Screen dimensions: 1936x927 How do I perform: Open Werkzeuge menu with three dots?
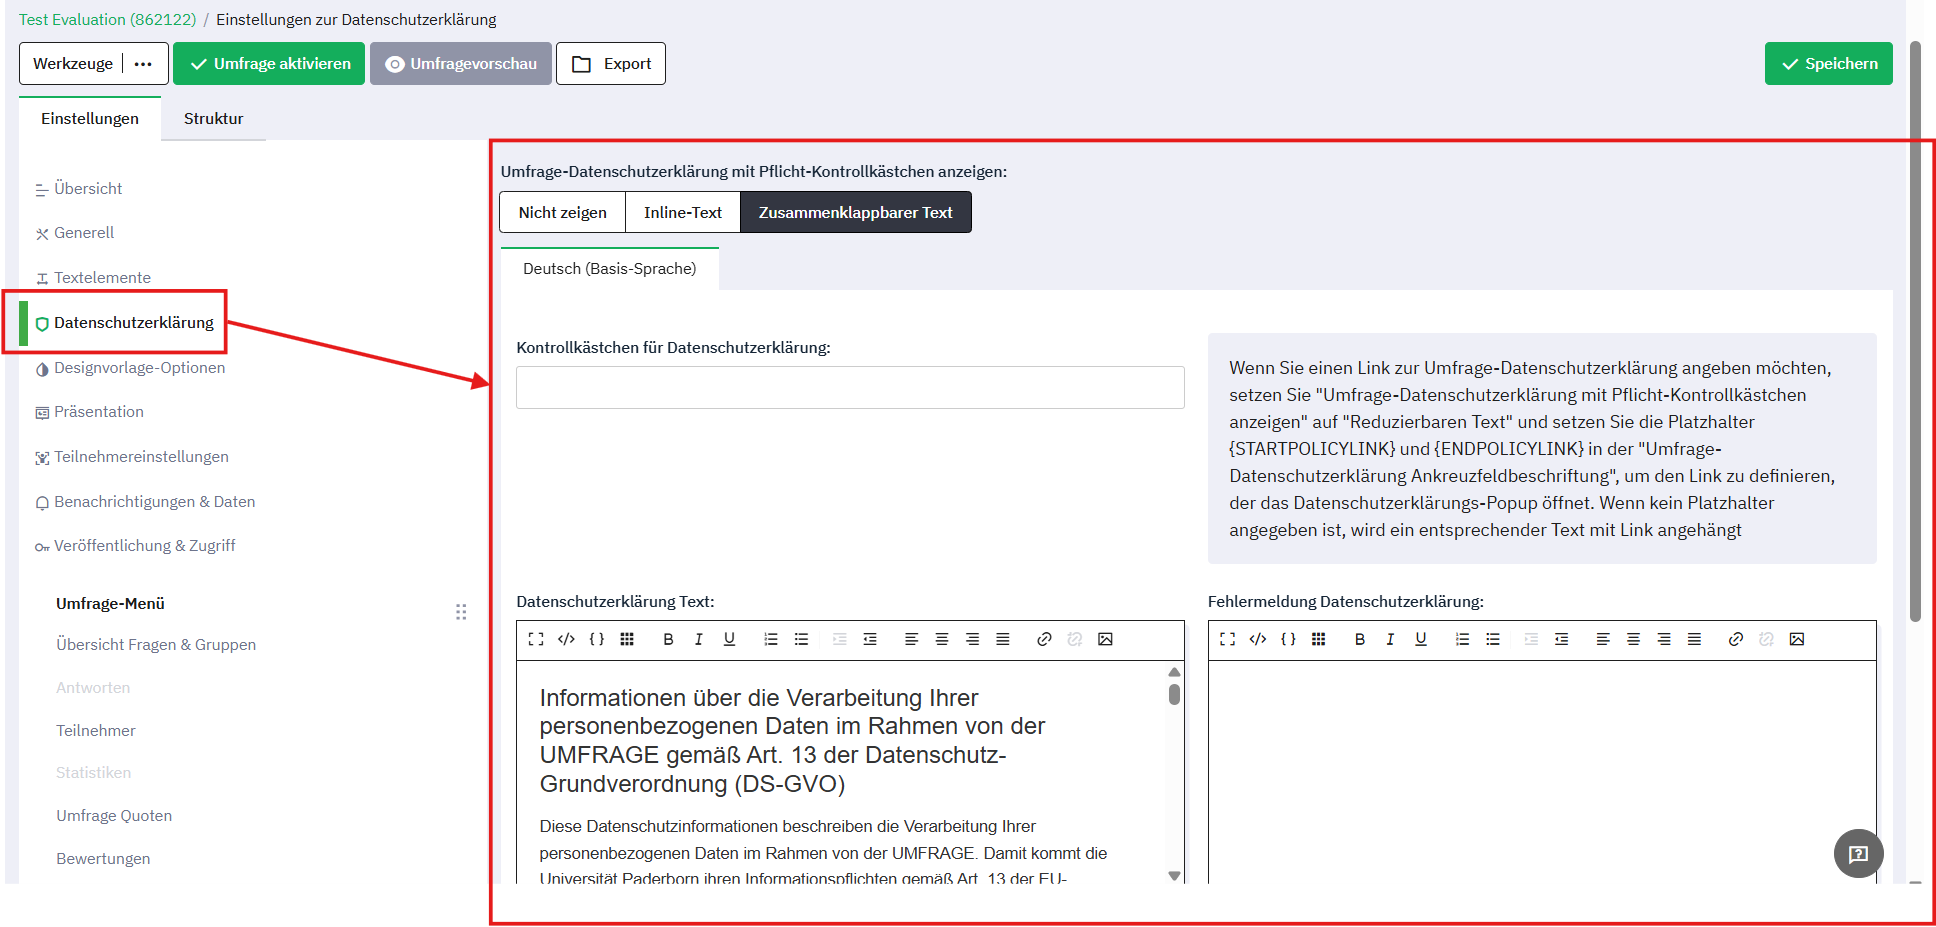pos(143,64)
